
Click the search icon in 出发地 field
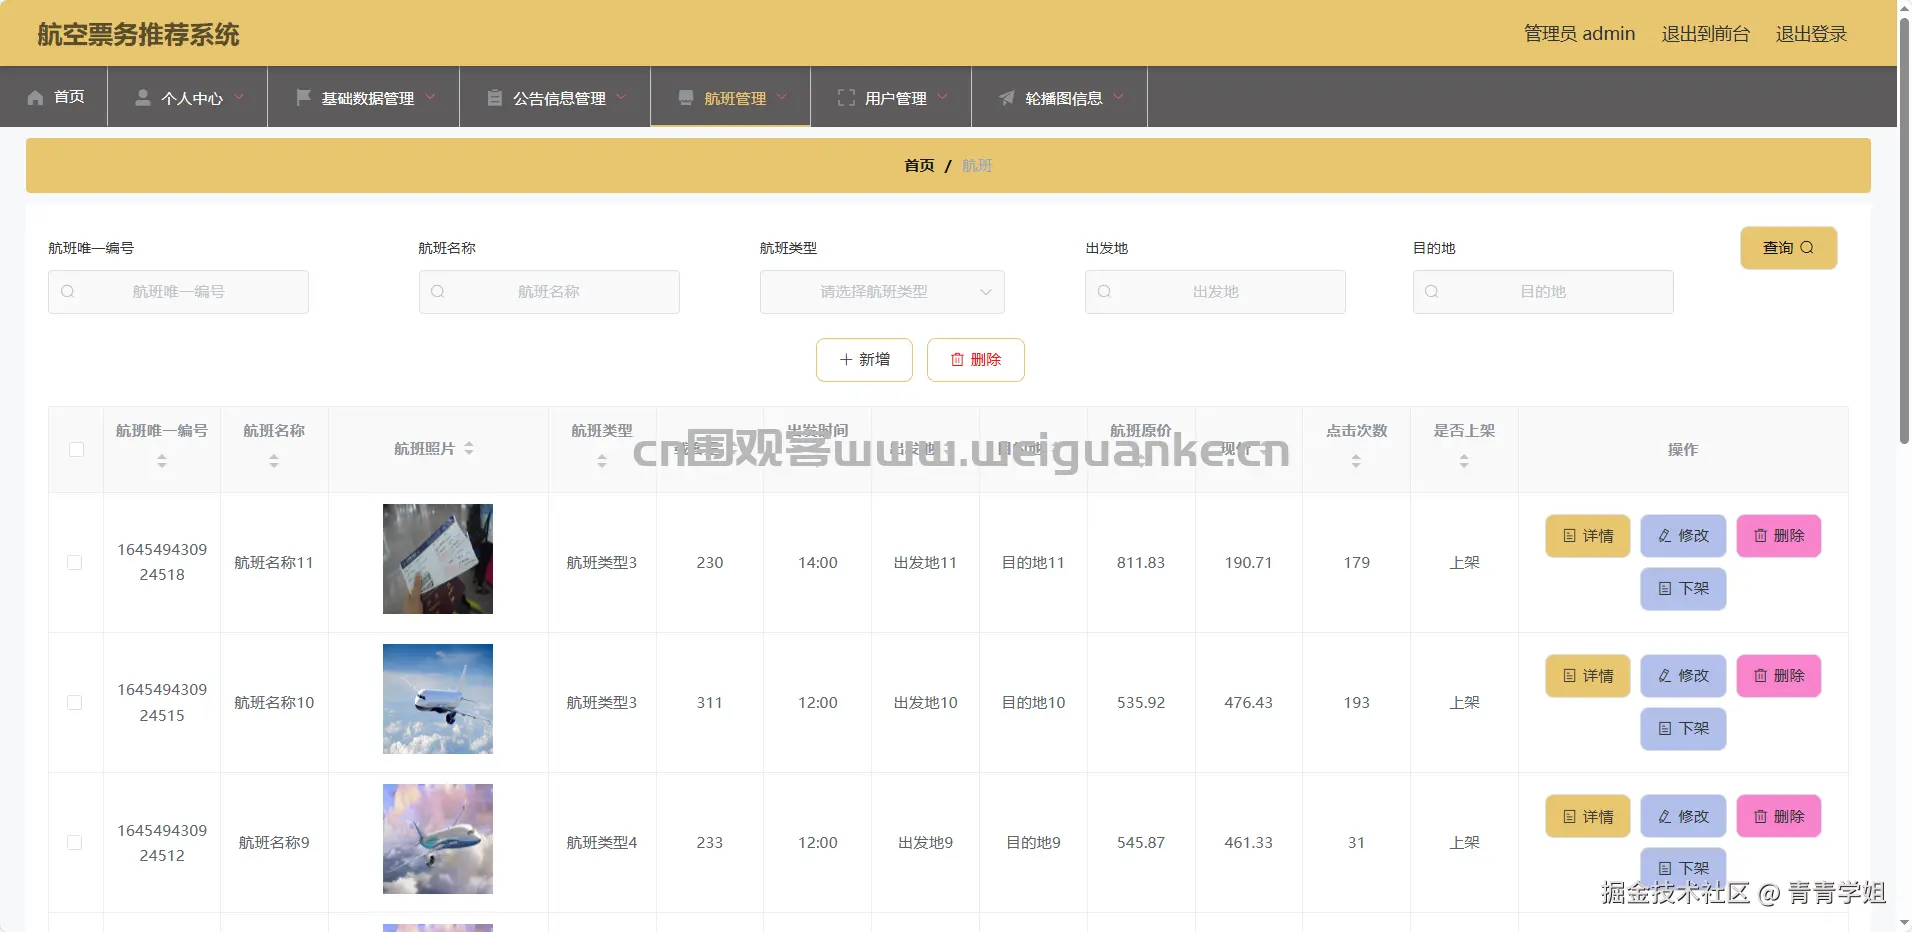(x=1104, y=292)
